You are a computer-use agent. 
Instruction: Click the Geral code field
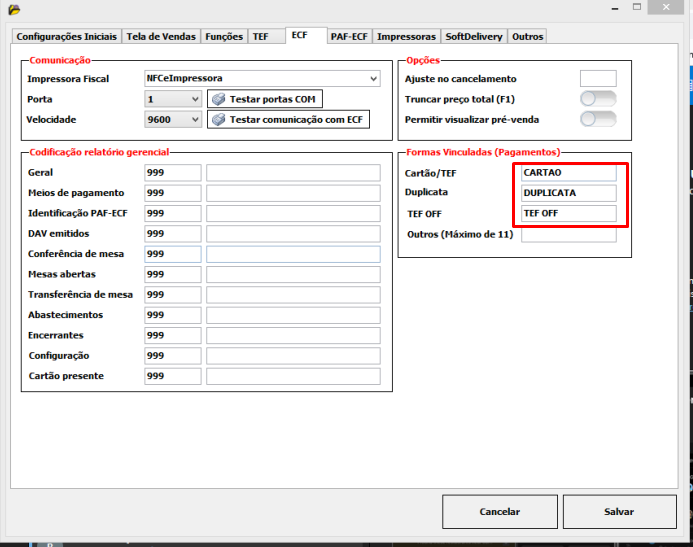point(172,173)
